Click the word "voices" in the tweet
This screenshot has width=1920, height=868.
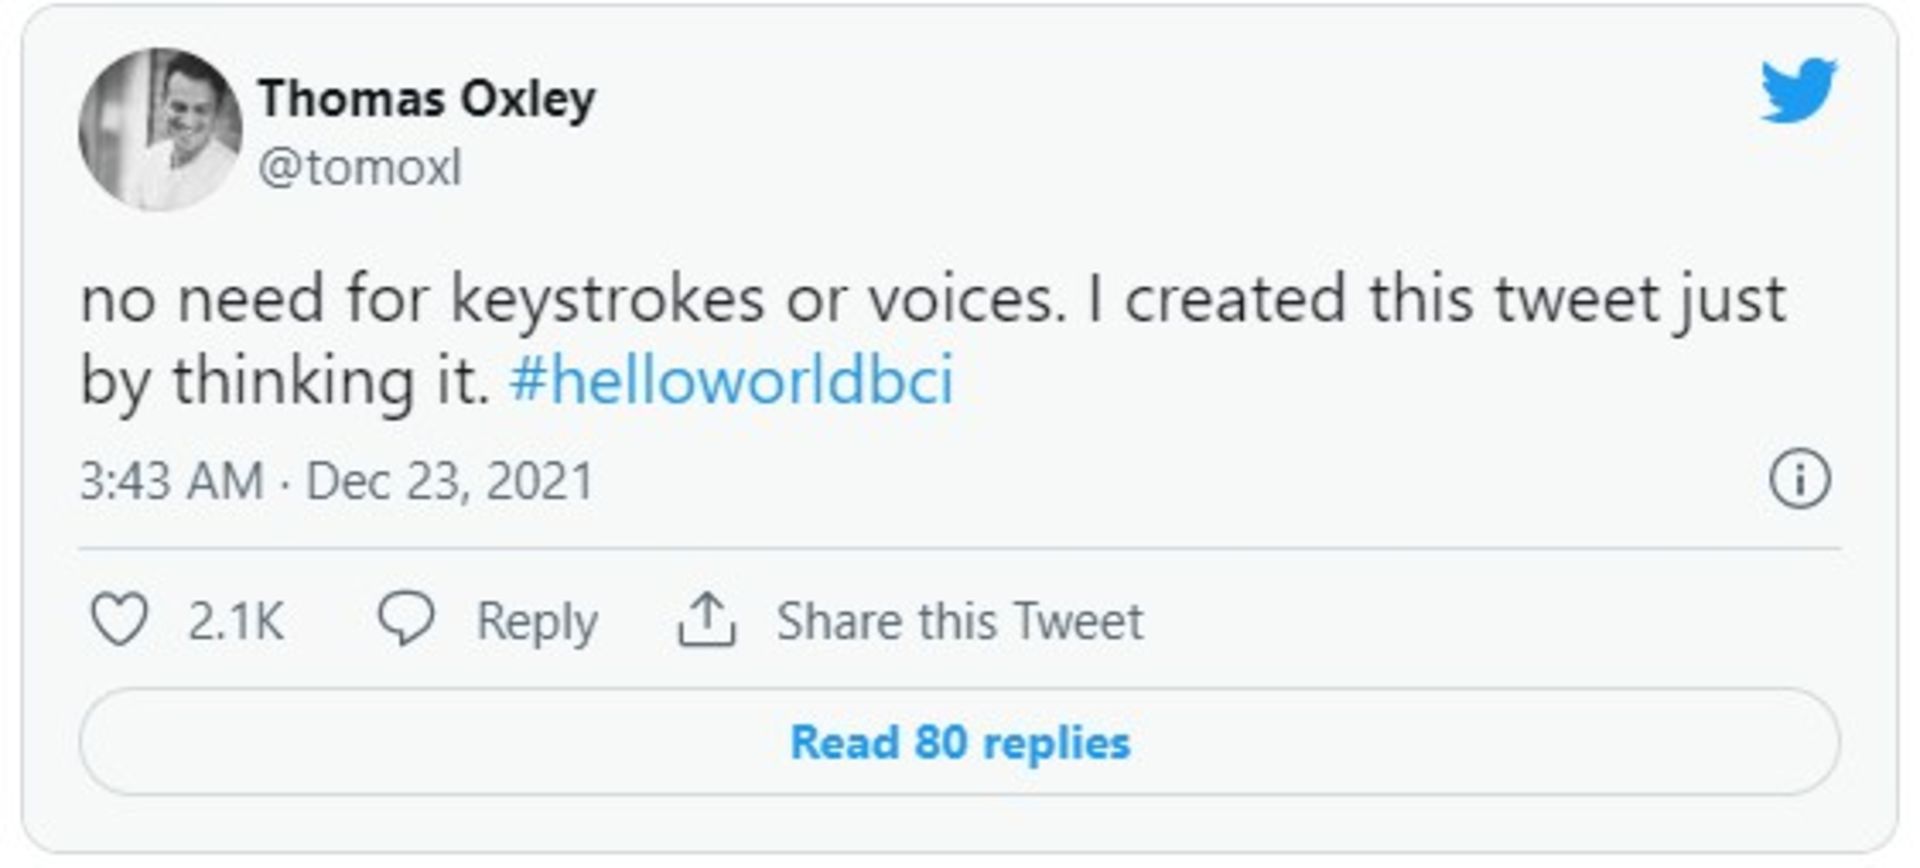pos(965,299)
